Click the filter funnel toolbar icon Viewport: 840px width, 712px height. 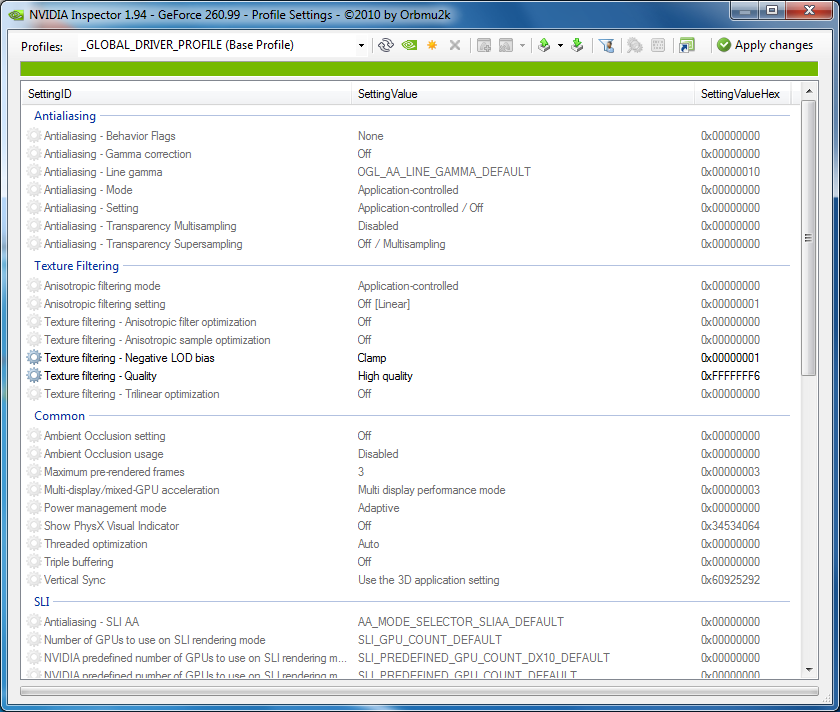click(605, 45)
